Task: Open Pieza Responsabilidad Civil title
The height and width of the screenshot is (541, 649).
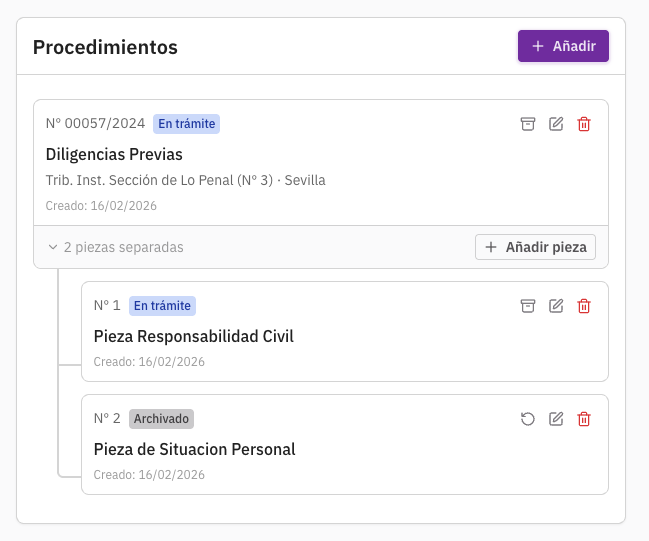Action: (193, 336)
